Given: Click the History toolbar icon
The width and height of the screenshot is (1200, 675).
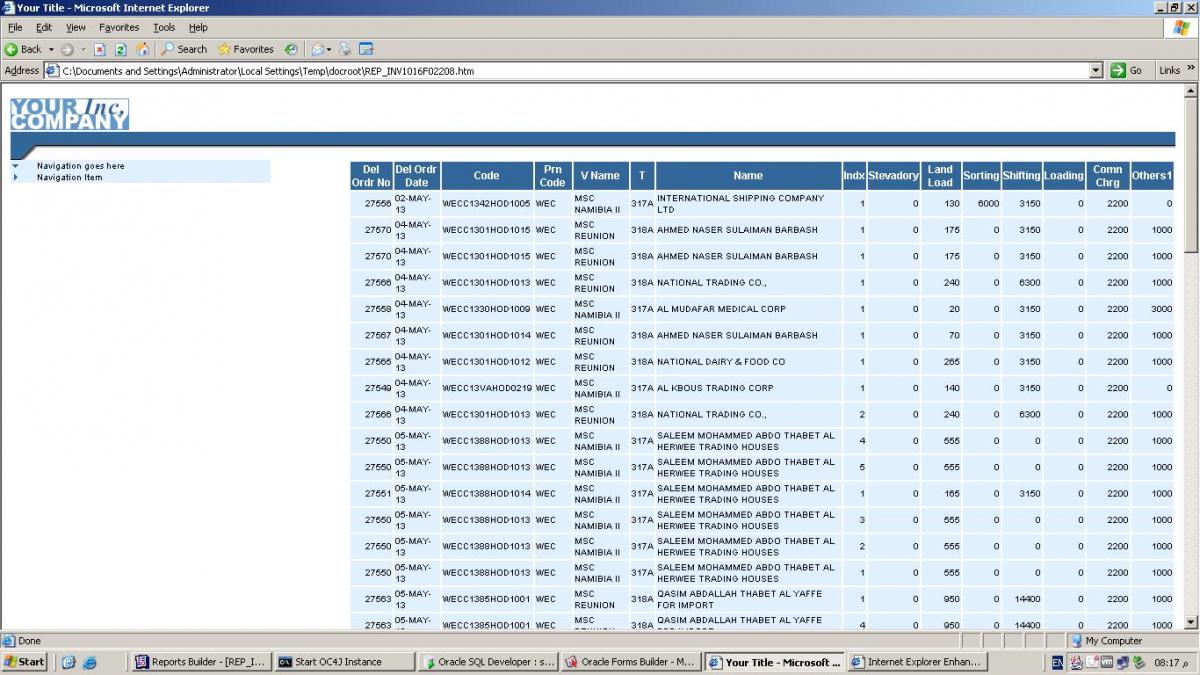Looking at the screenshot, I should (x=291, y=49).
